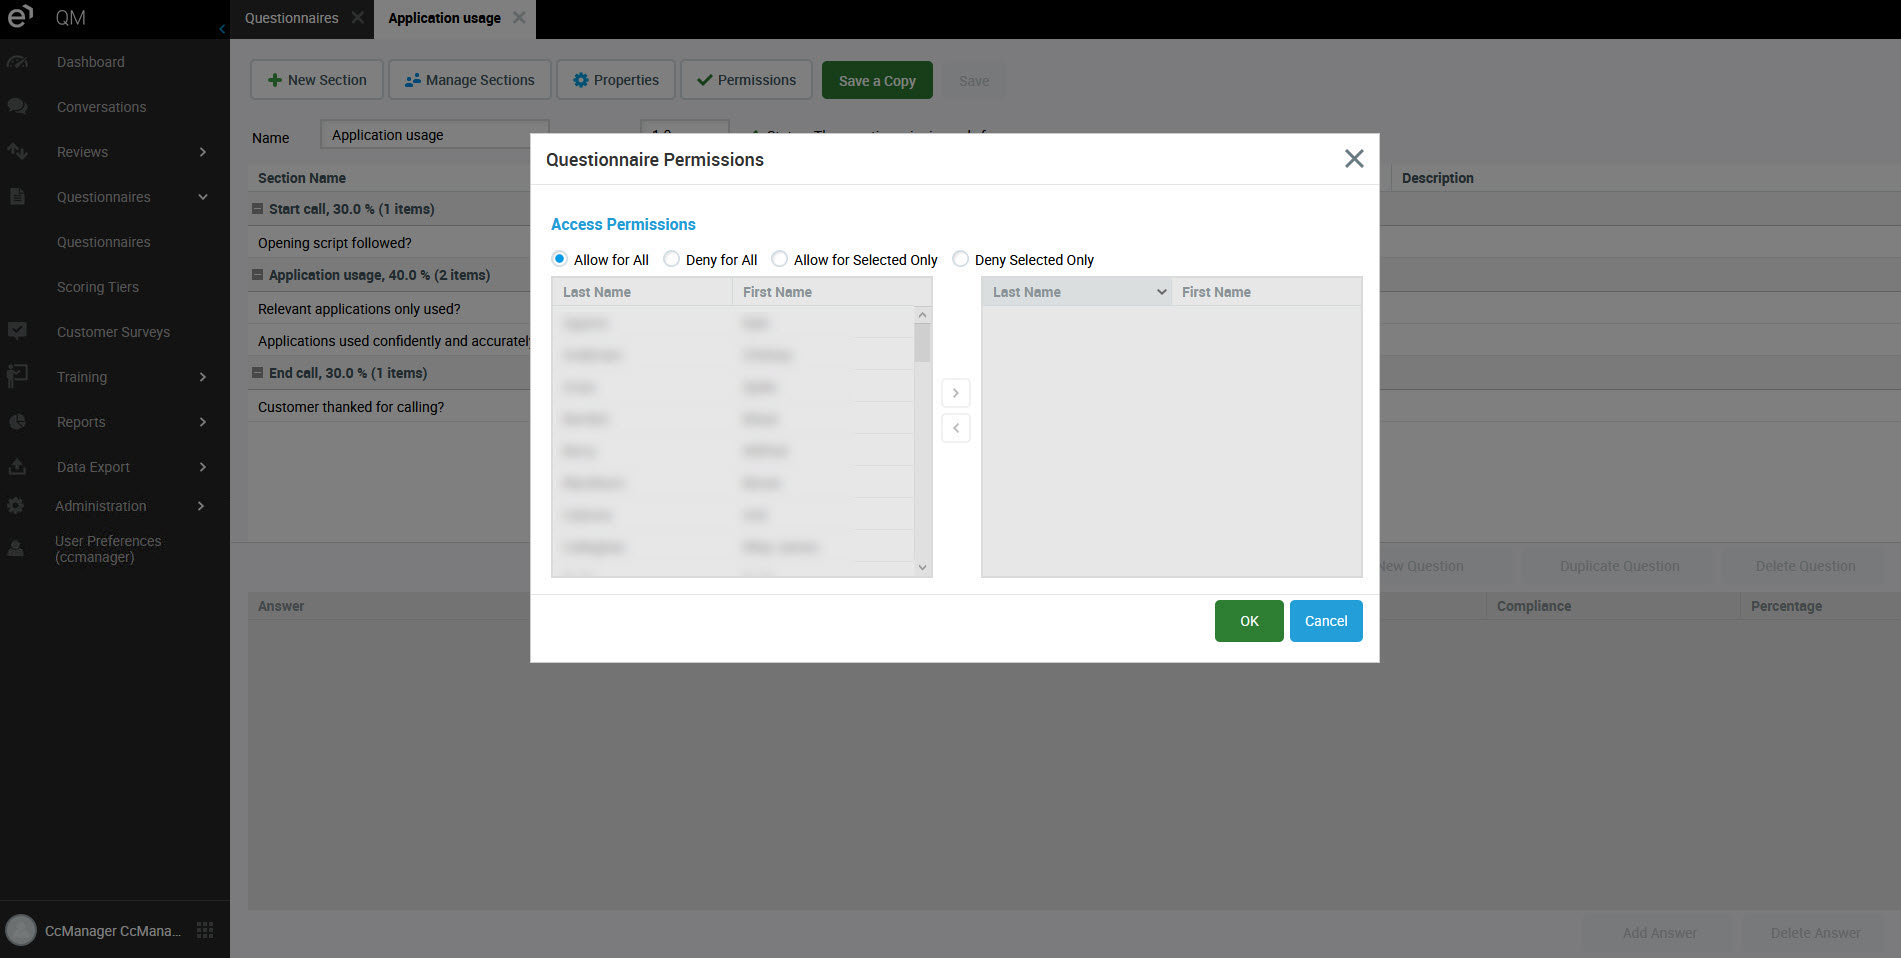Select Allow for Selected Only option
This screenshot has height=958, width=1901.
(780, 259)
